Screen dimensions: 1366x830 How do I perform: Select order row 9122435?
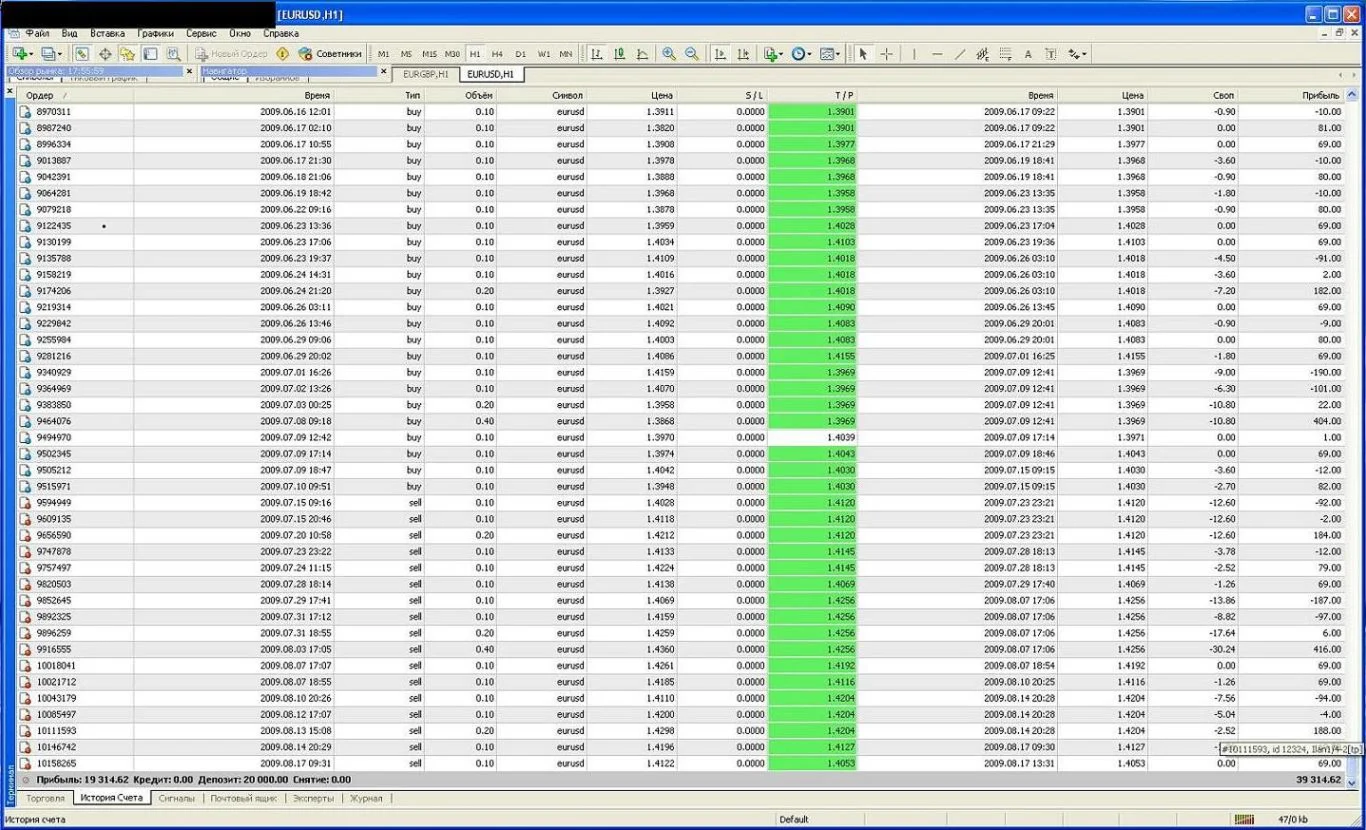pyautogui.click(x=54, y=226)
